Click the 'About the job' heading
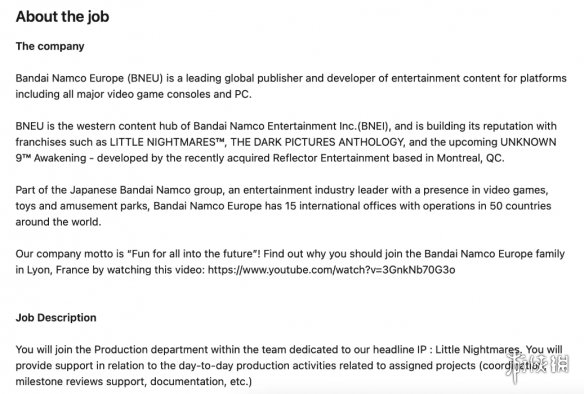This screenshot has width=584, height=394. point(62,17)
